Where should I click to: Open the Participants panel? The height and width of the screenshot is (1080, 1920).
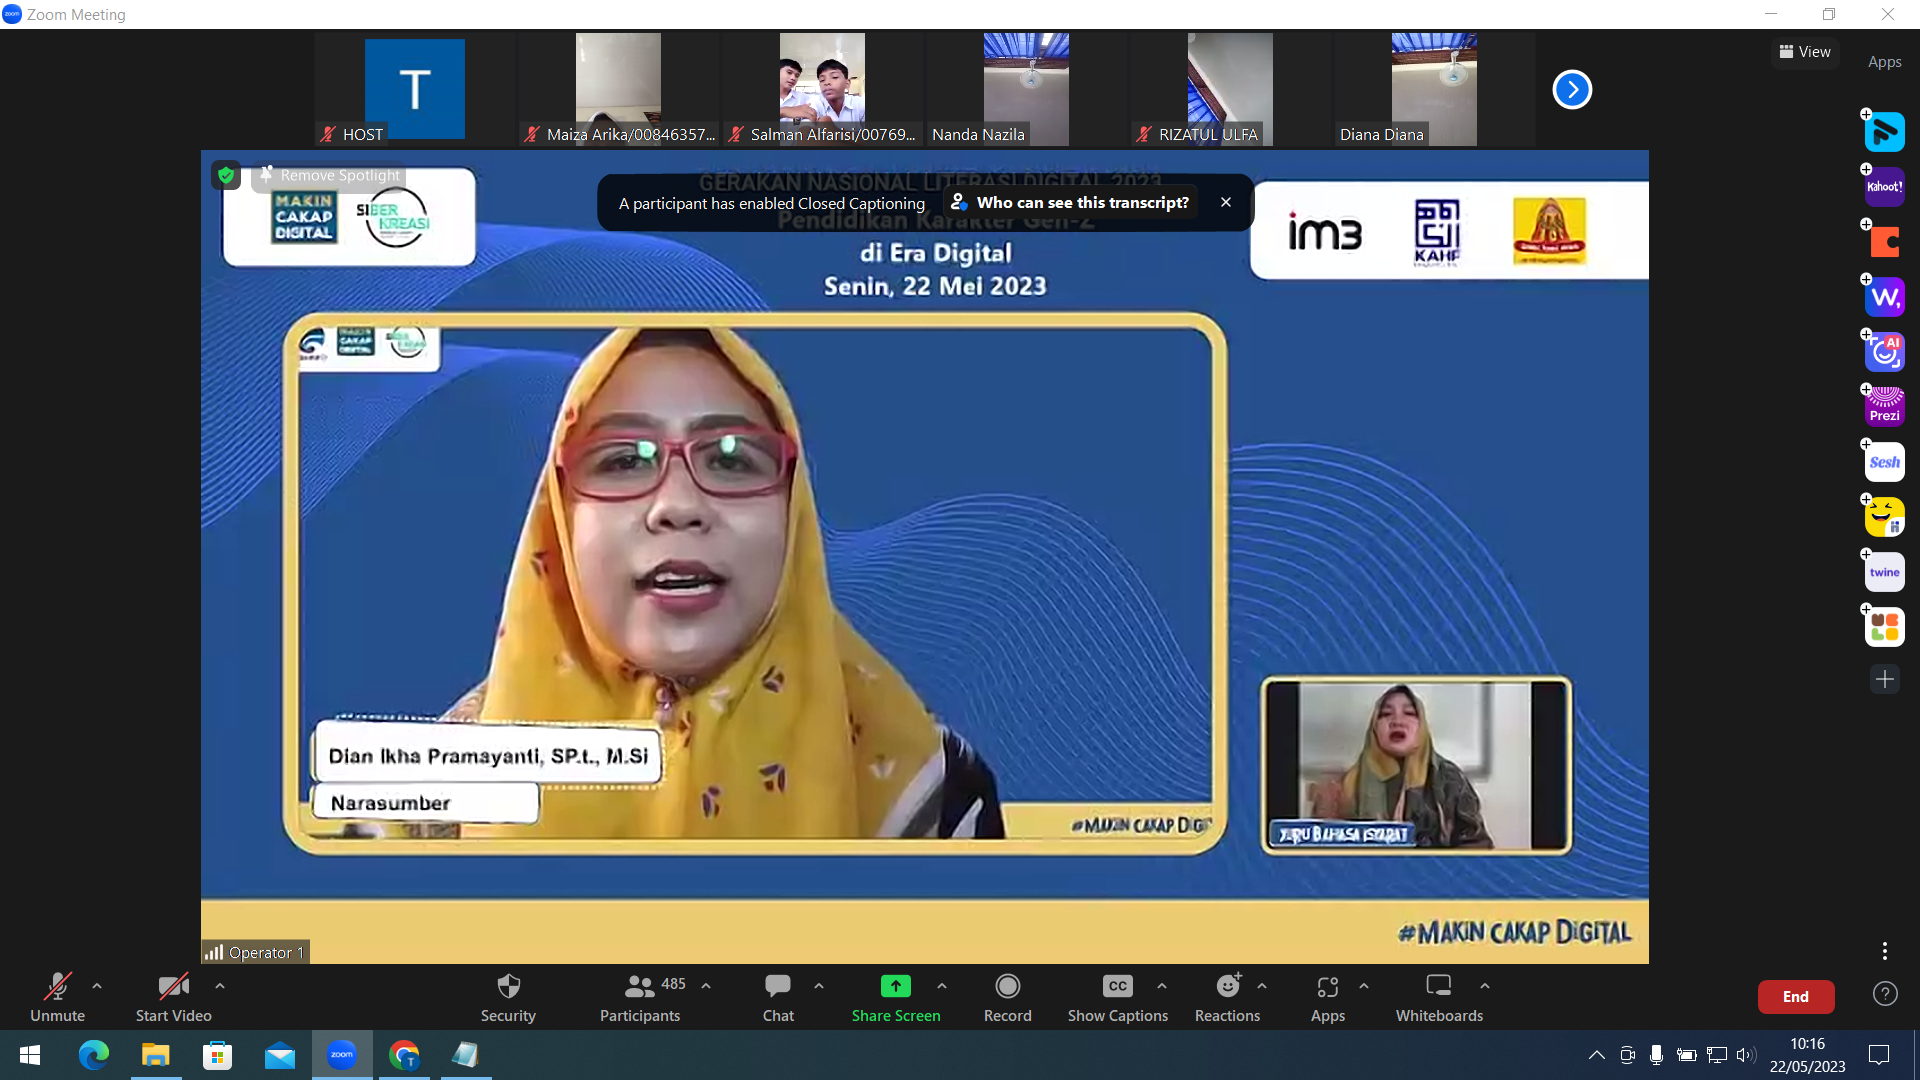pyautogui.click(x=640, y=997)
